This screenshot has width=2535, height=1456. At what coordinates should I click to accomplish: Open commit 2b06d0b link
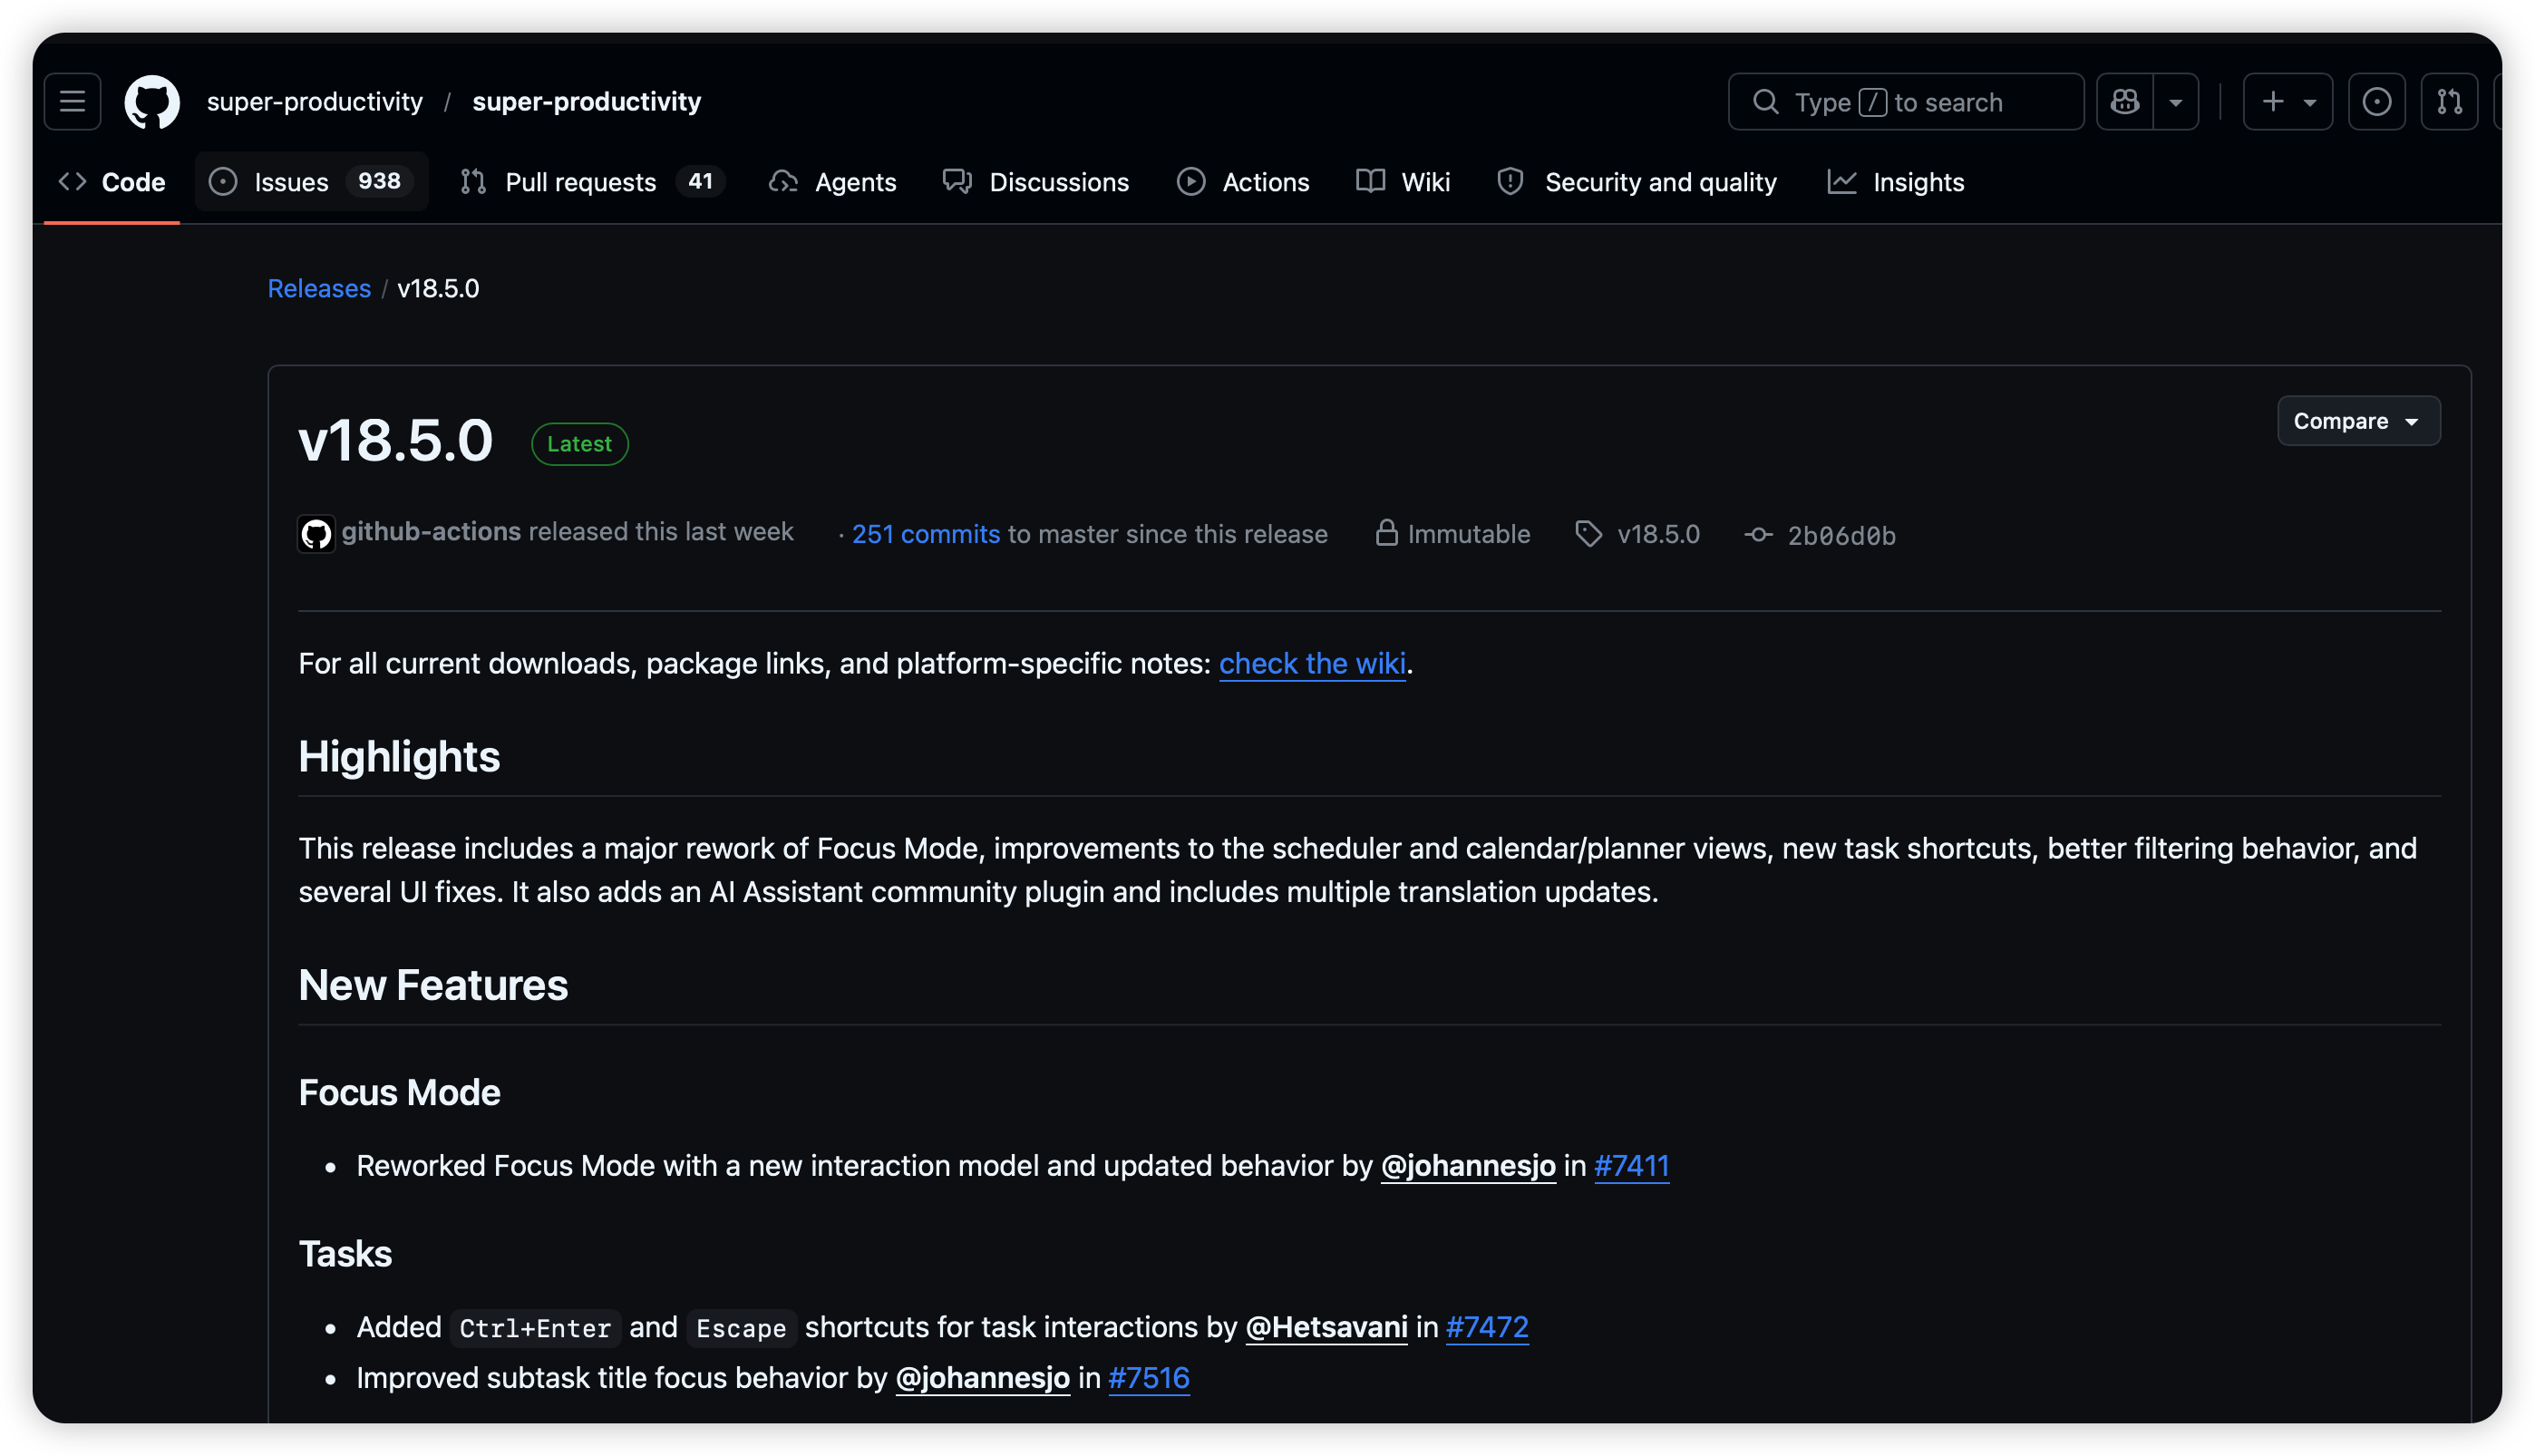(x=1842, y=536)
